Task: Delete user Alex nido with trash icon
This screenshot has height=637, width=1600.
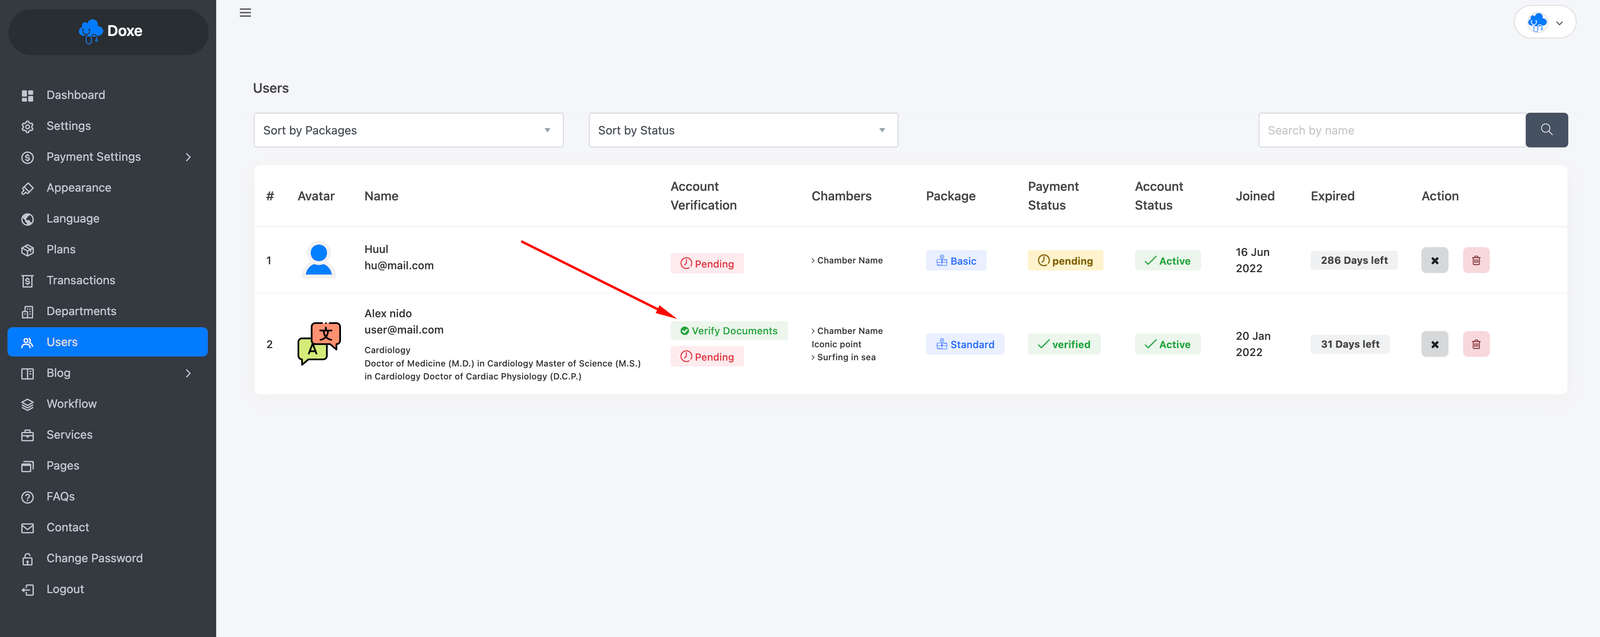Action: (x=1476, y=344)
